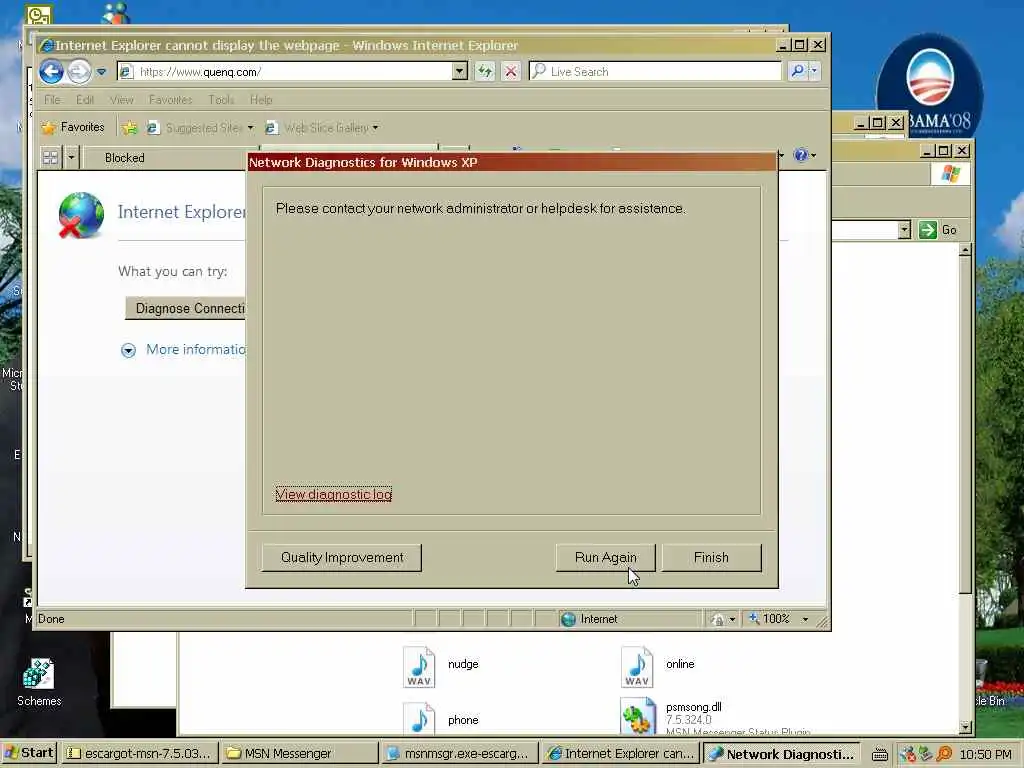
Task: Click the address bar showing quenq.com
Action: (x=285, y=72)
